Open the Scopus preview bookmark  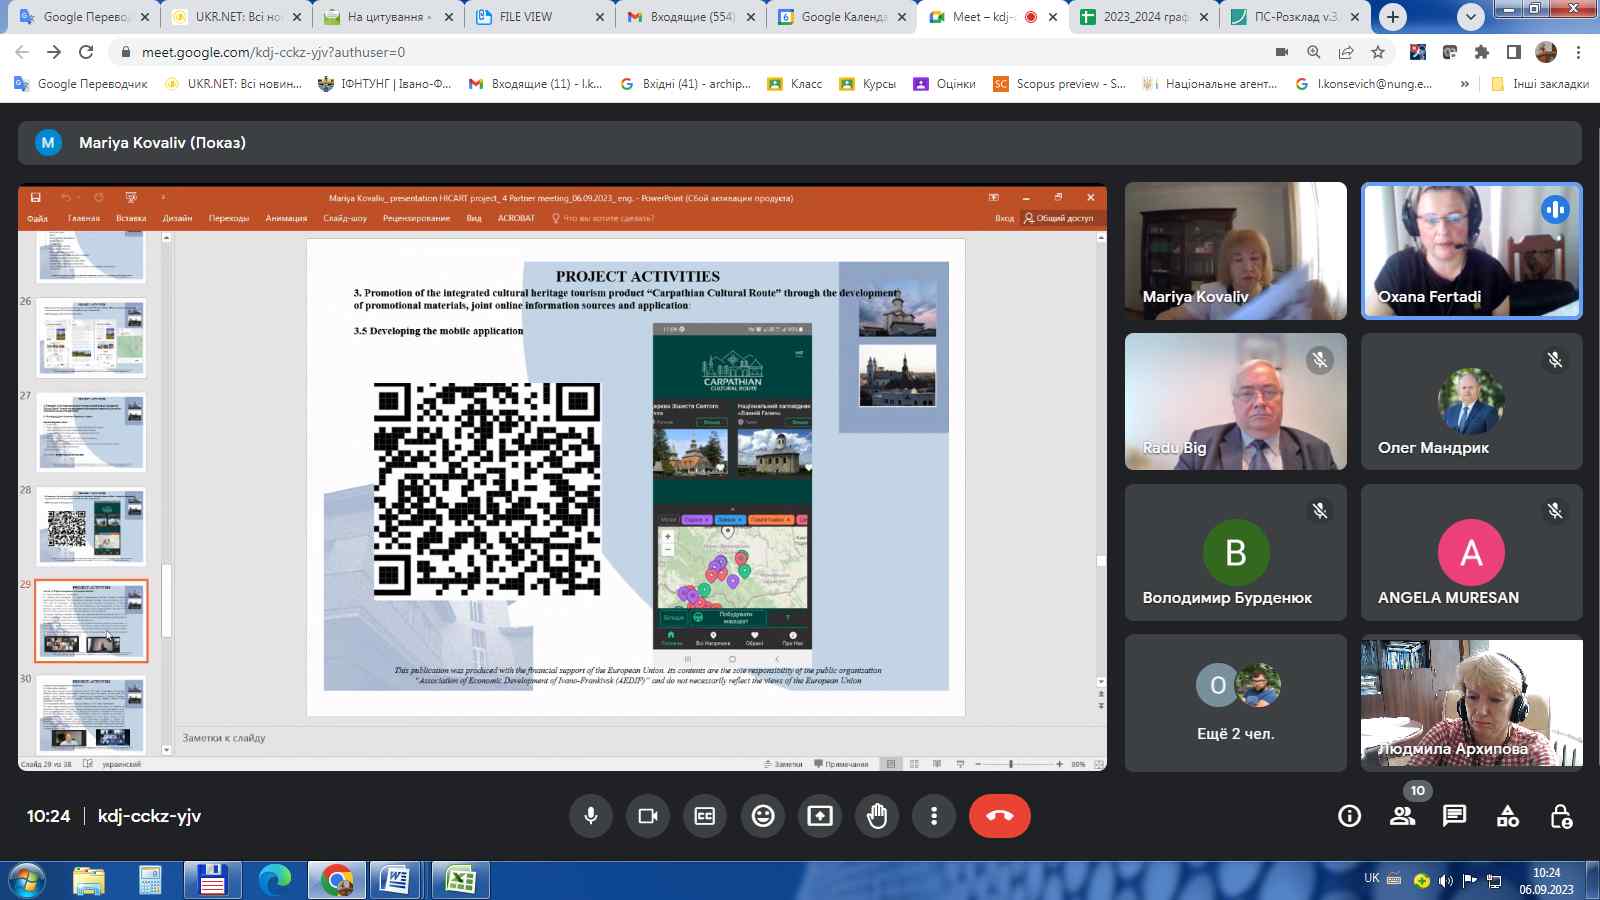pyautogui.click(x=1059, y=84)
